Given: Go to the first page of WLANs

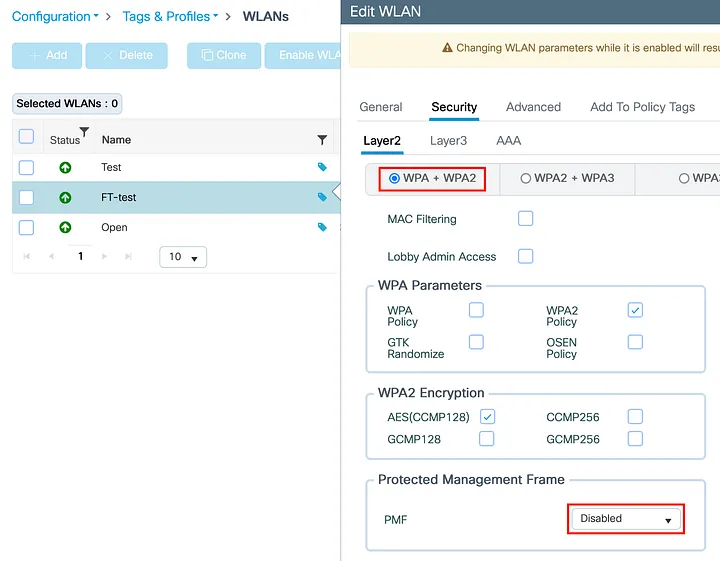Looking at the screenshot, I should coord(25,257).
